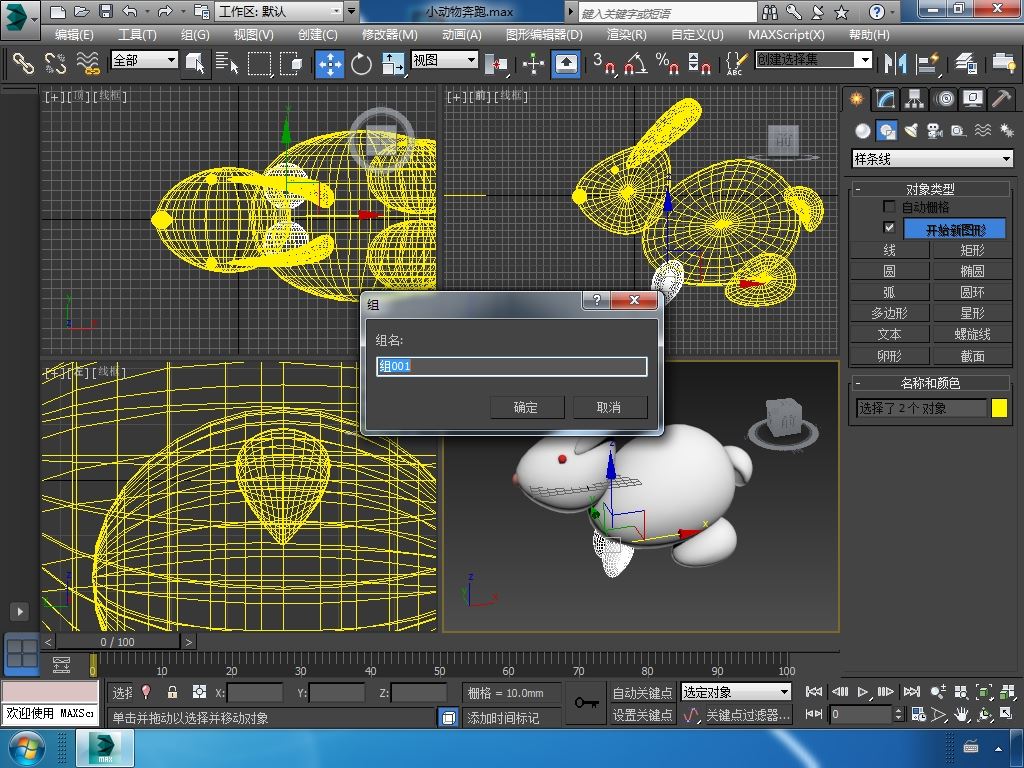
Task: Click the time slider 0 / 100 handle
Action: 118,642
